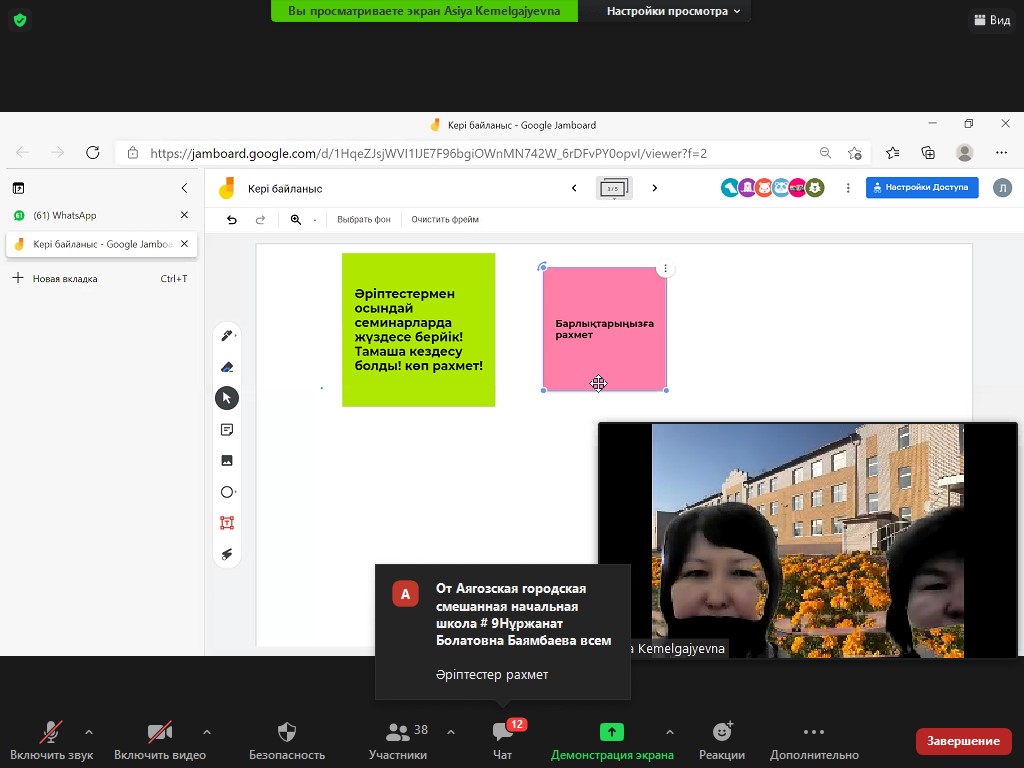Open the Новая вкладка item

(x=65, y=278)
